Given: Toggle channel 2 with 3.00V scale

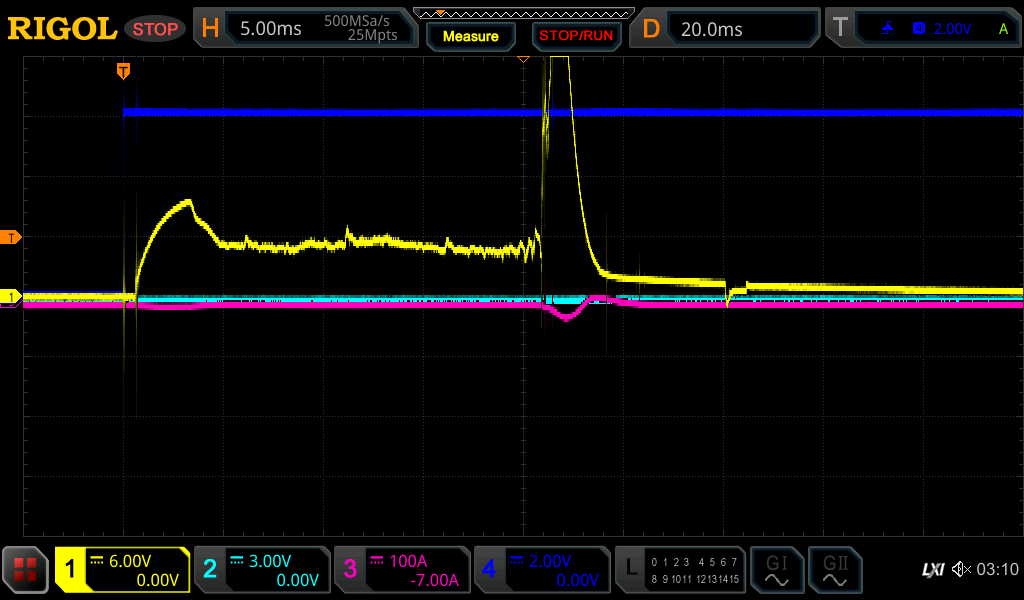Looking at the screenshot, I should click(262, 570).
